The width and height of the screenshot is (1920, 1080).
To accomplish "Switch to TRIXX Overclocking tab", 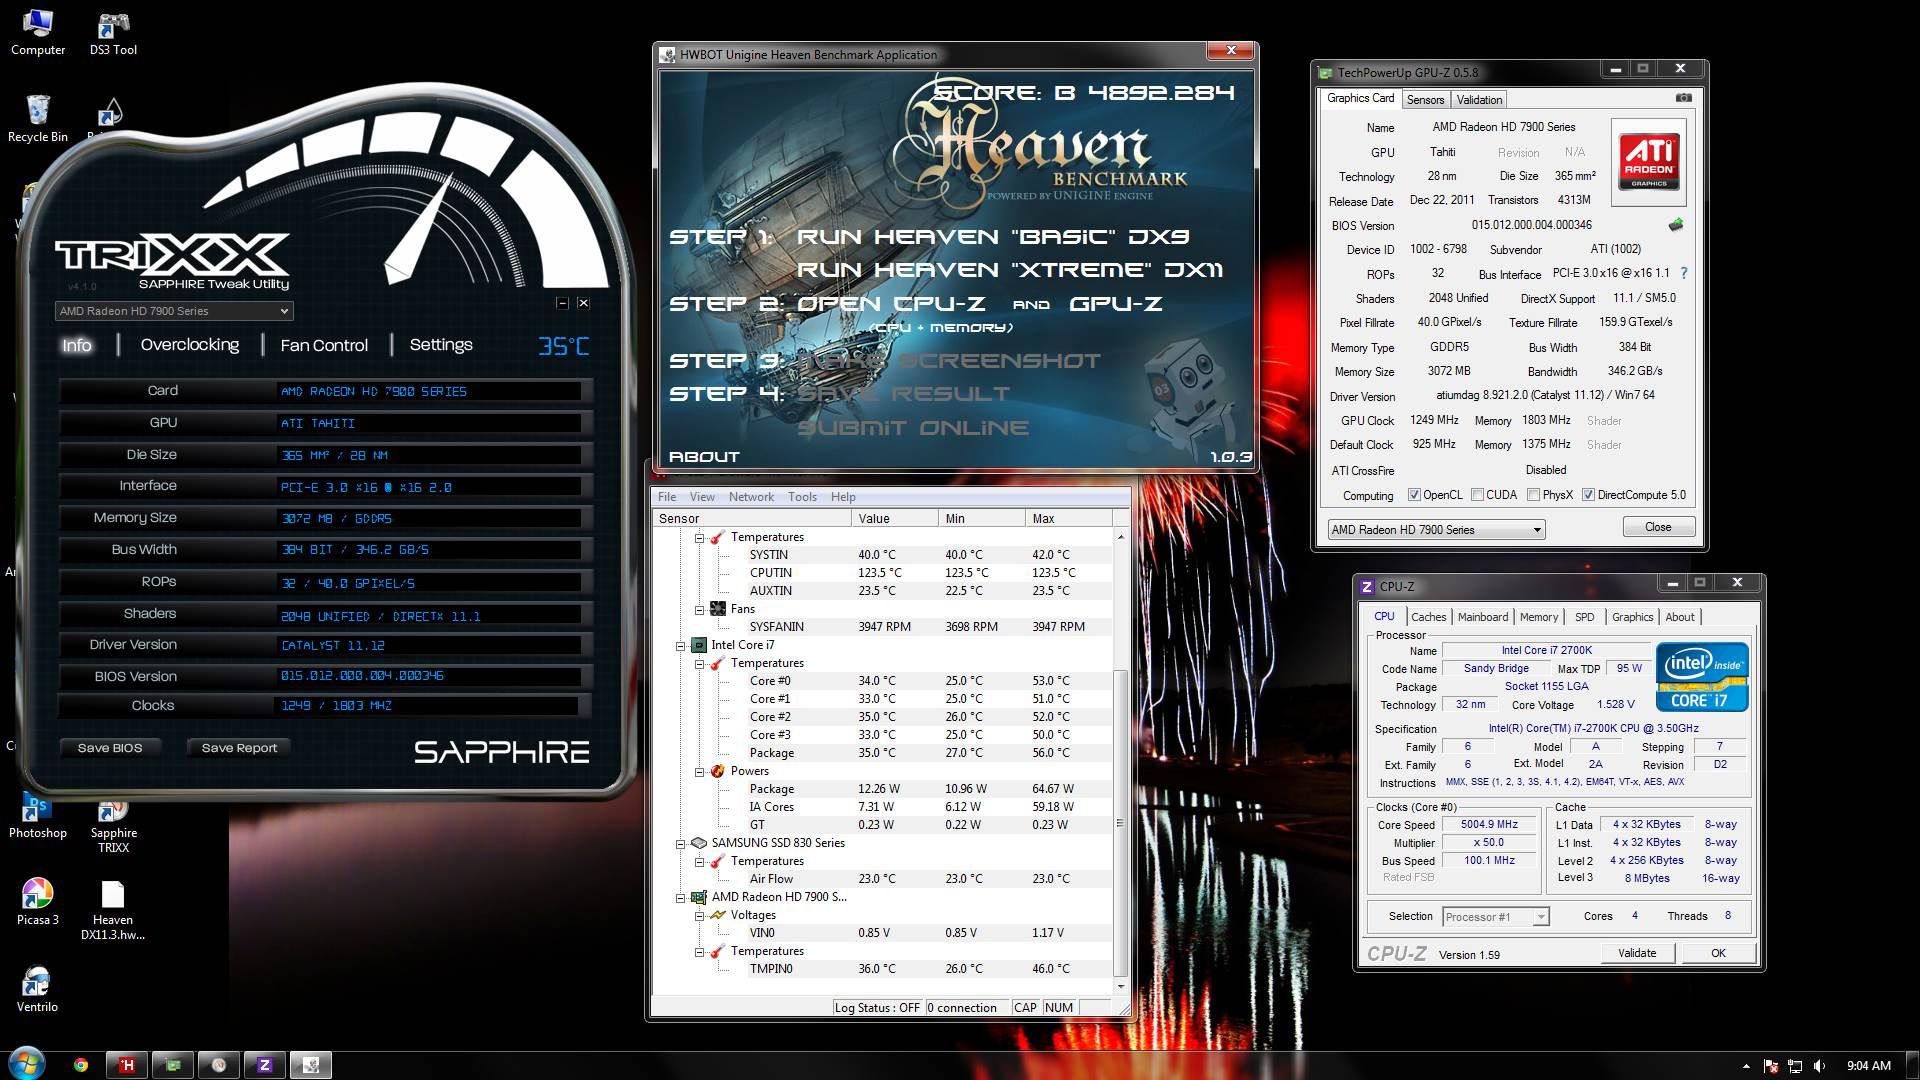I will click(190, 345).
